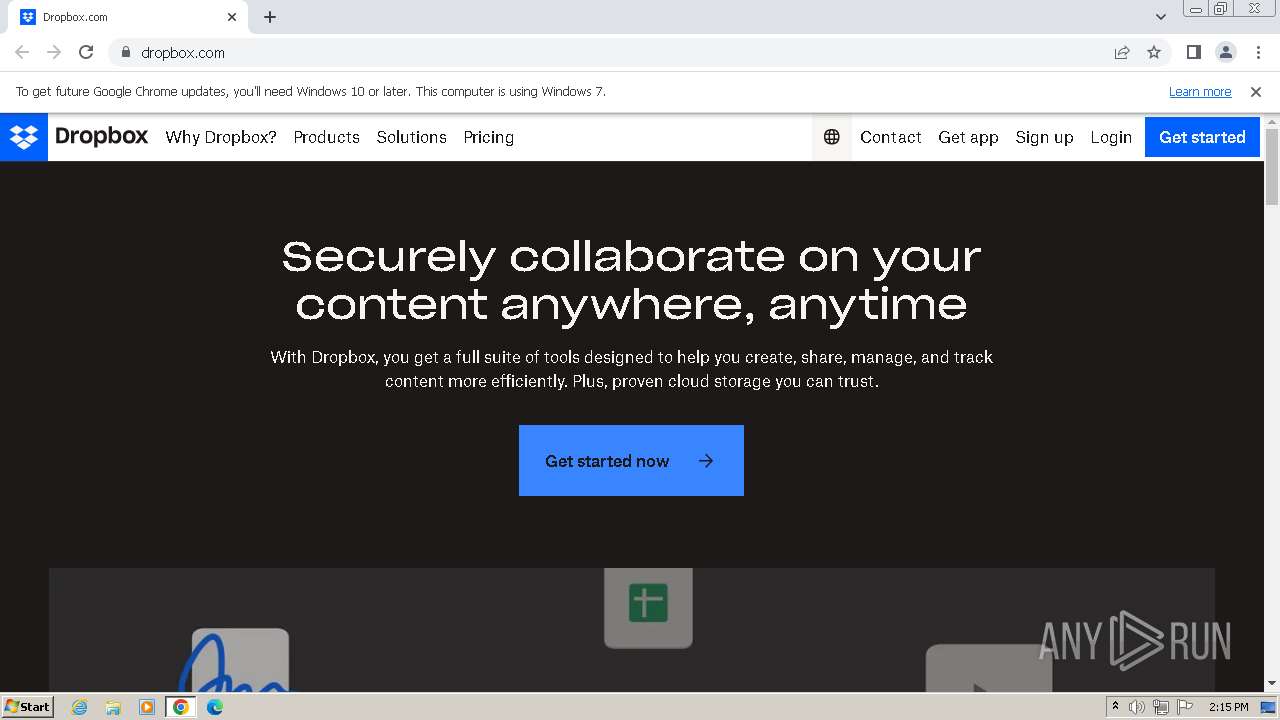Click the Chrome taskbar icon
The height and width of the screenshot is (720, 1280).
(x=181, y=707)
